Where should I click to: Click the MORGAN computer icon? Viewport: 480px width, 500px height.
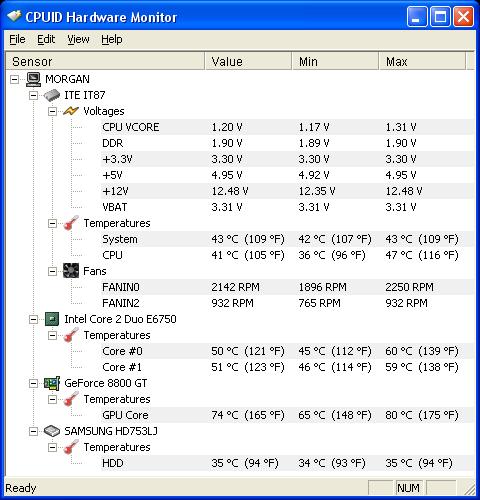[x=34, y=79]
